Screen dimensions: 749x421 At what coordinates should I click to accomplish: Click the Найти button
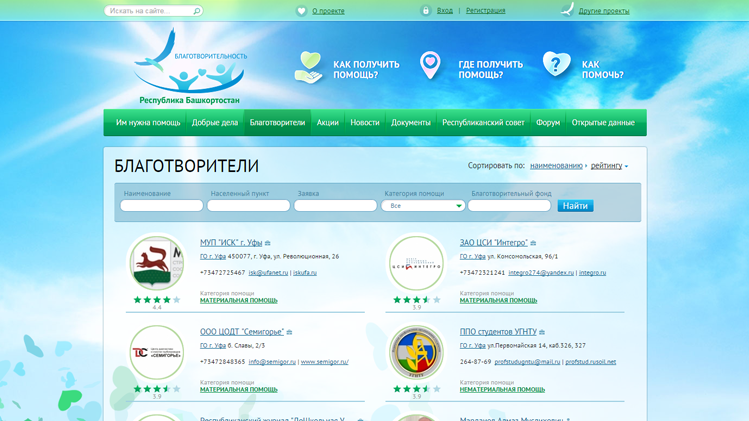[575, 206]
